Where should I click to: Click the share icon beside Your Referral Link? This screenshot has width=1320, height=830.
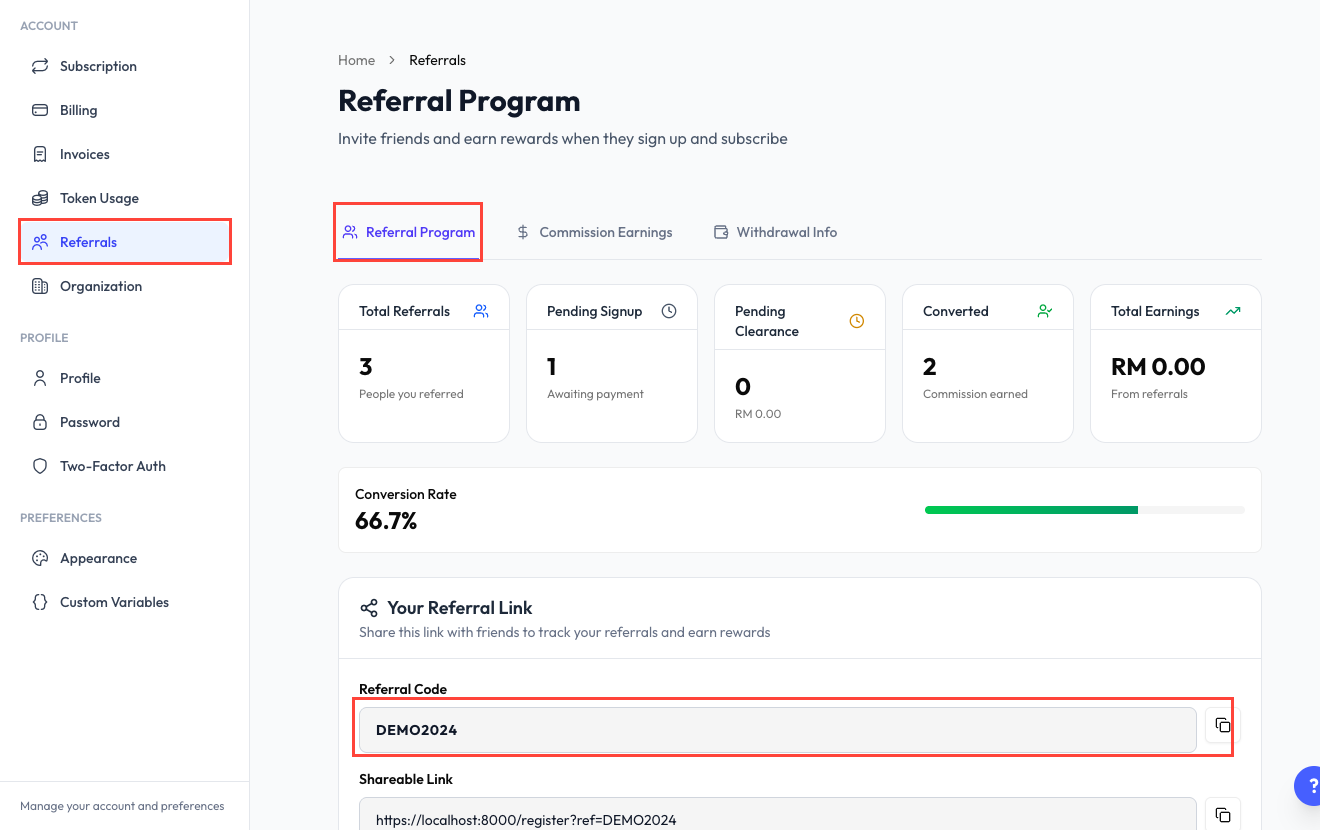click(369, 608)
